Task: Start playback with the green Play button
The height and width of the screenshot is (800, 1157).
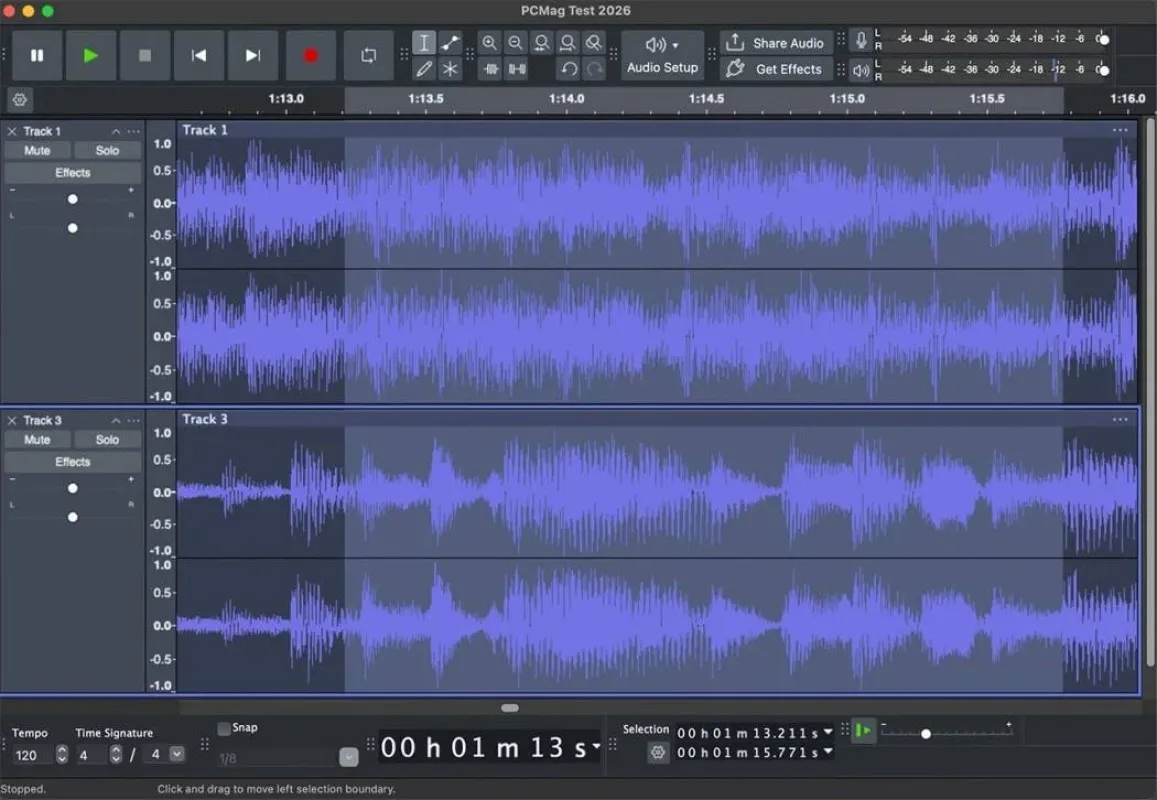Action: 91,55
